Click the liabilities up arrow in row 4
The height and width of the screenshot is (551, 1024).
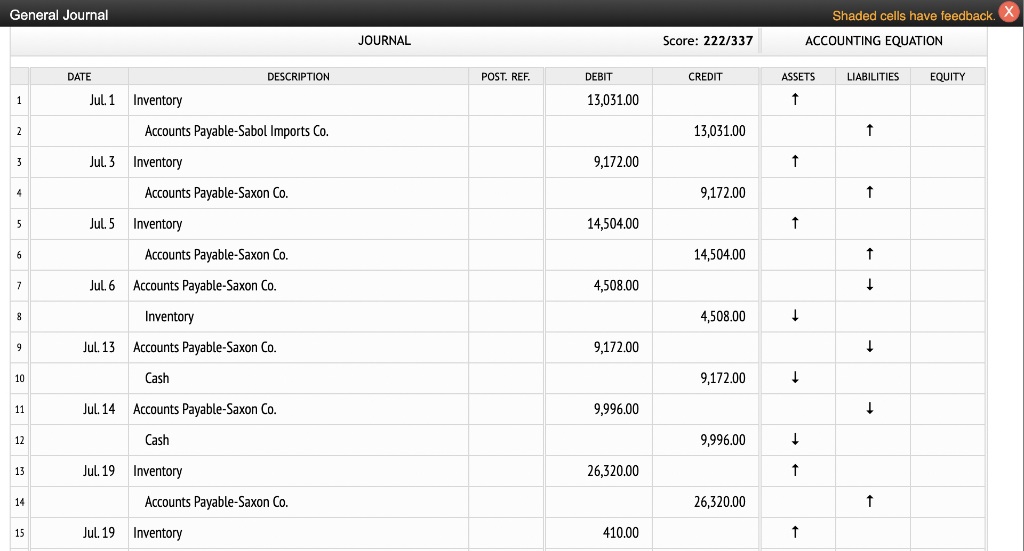tap(869, 193)
